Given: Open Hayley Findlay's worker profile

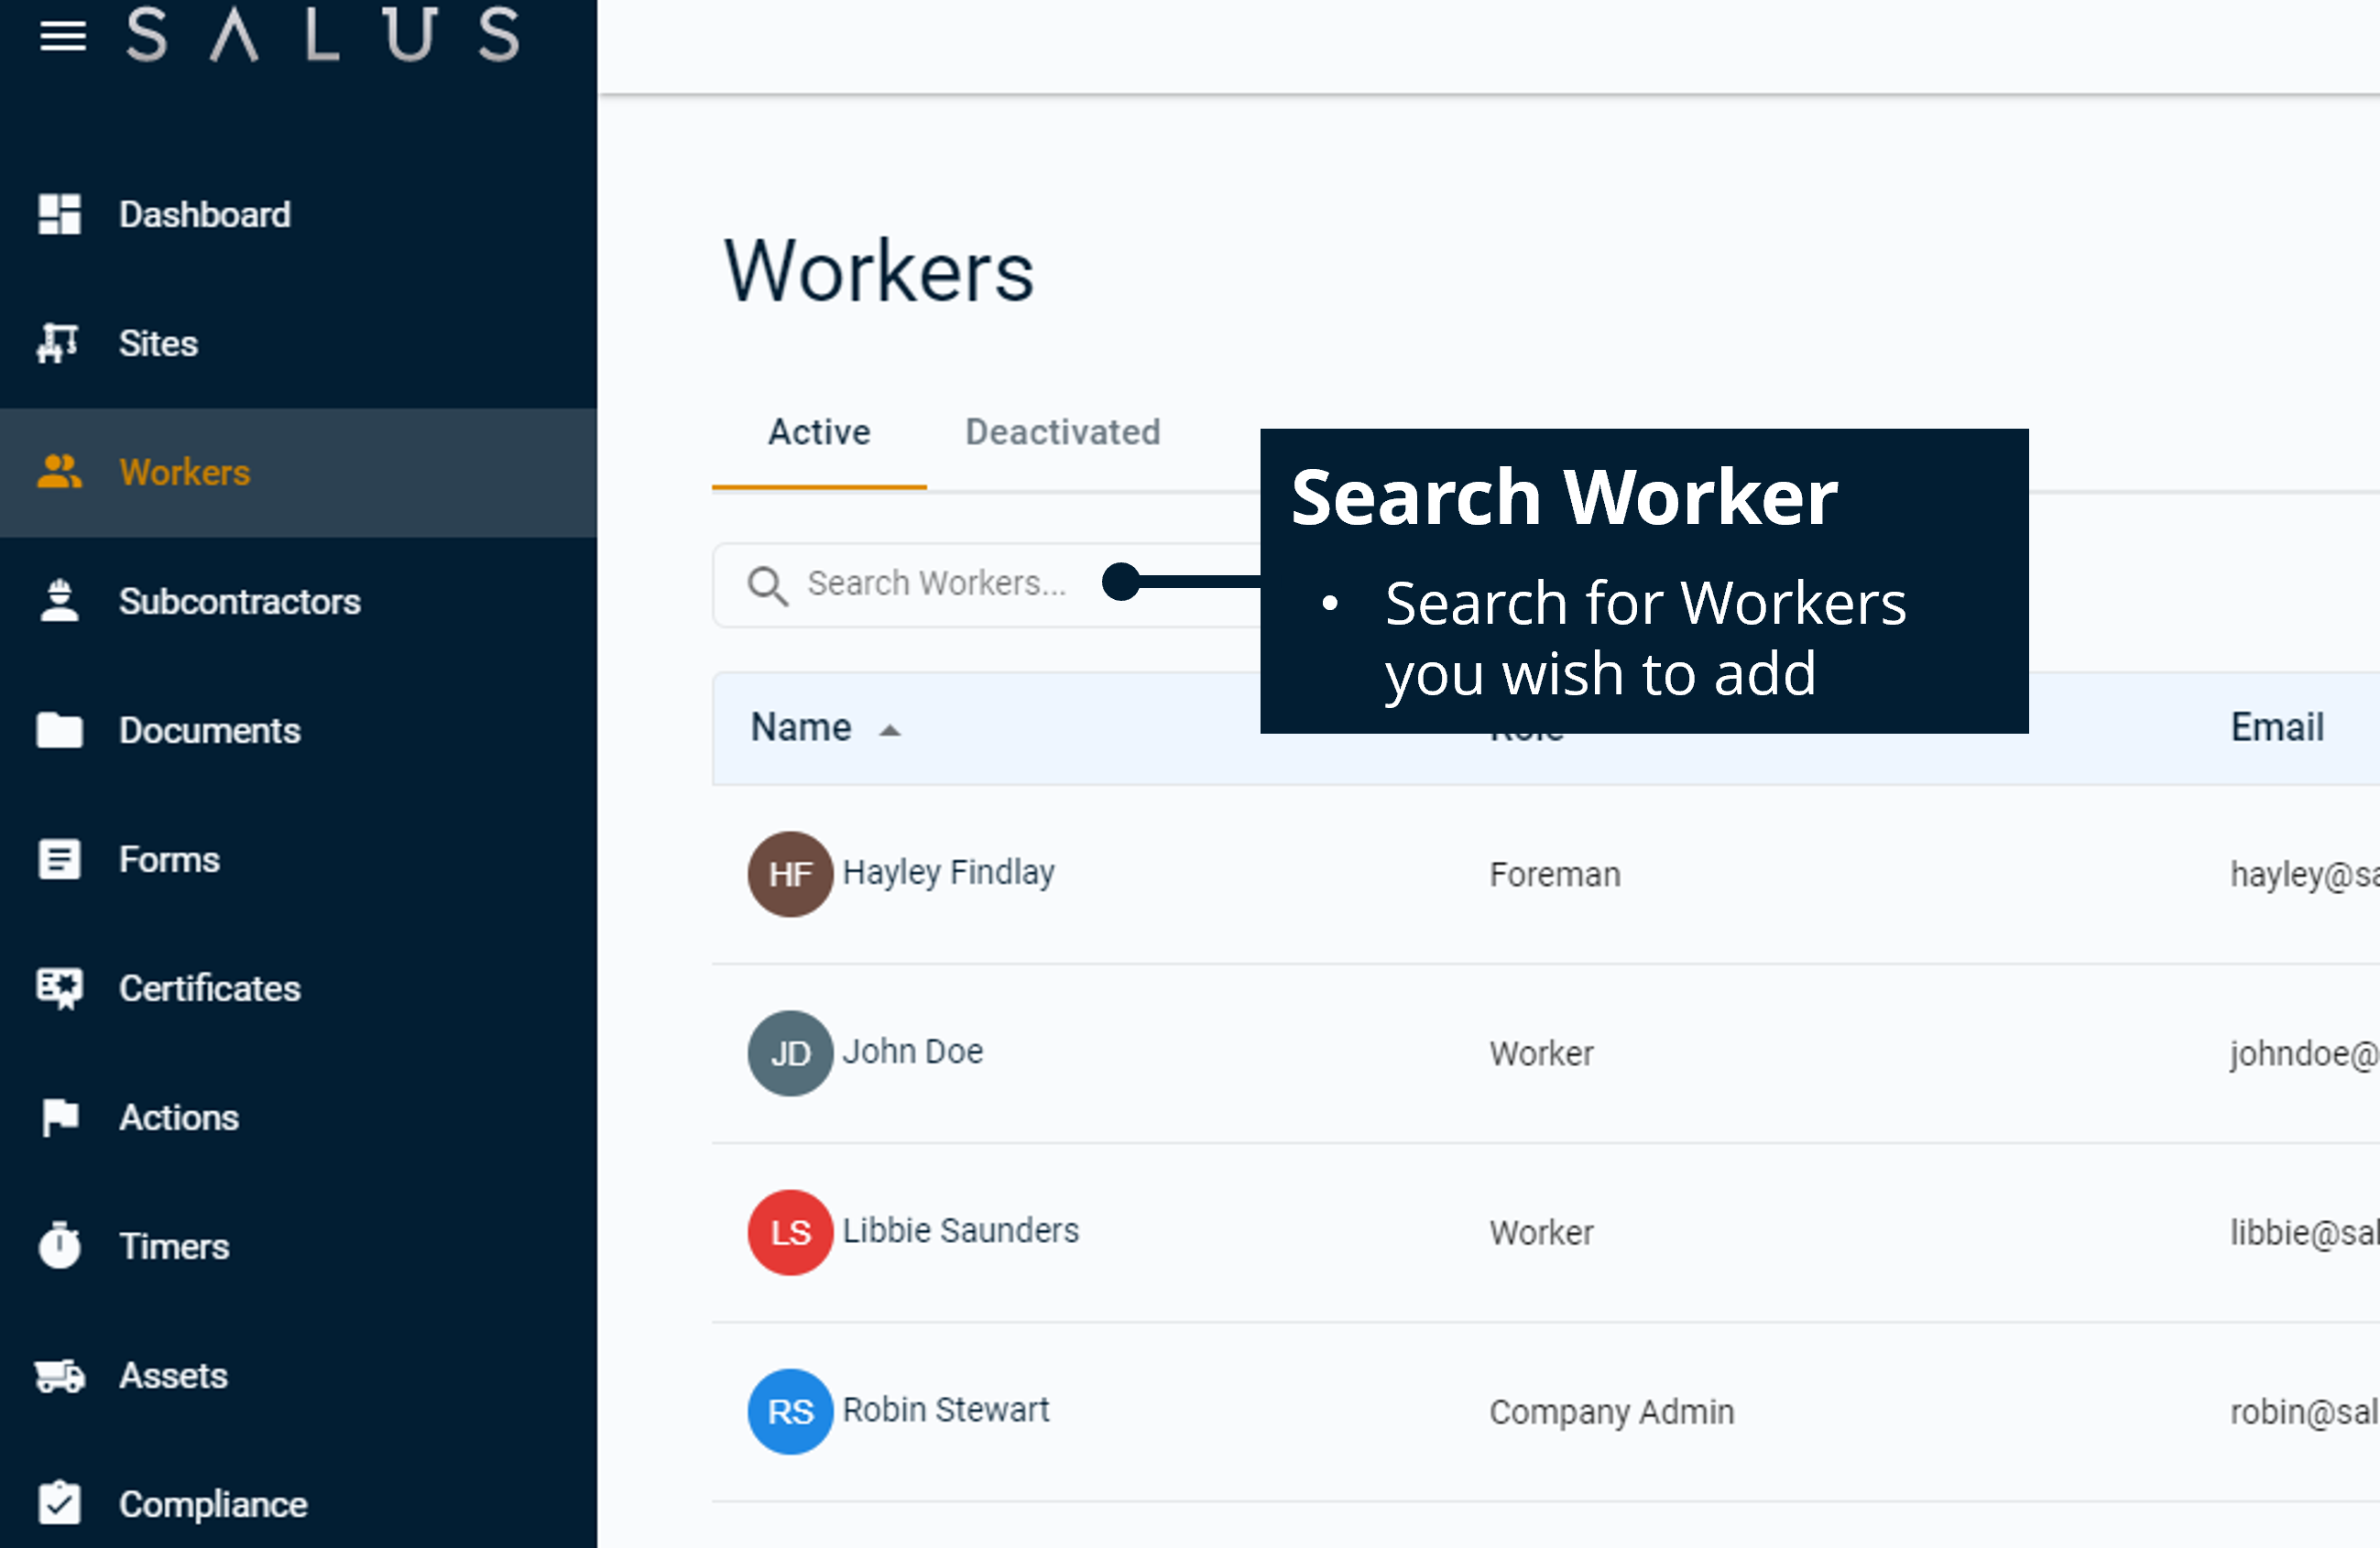Looking at the screenshot, I should [x=950, y=872].
